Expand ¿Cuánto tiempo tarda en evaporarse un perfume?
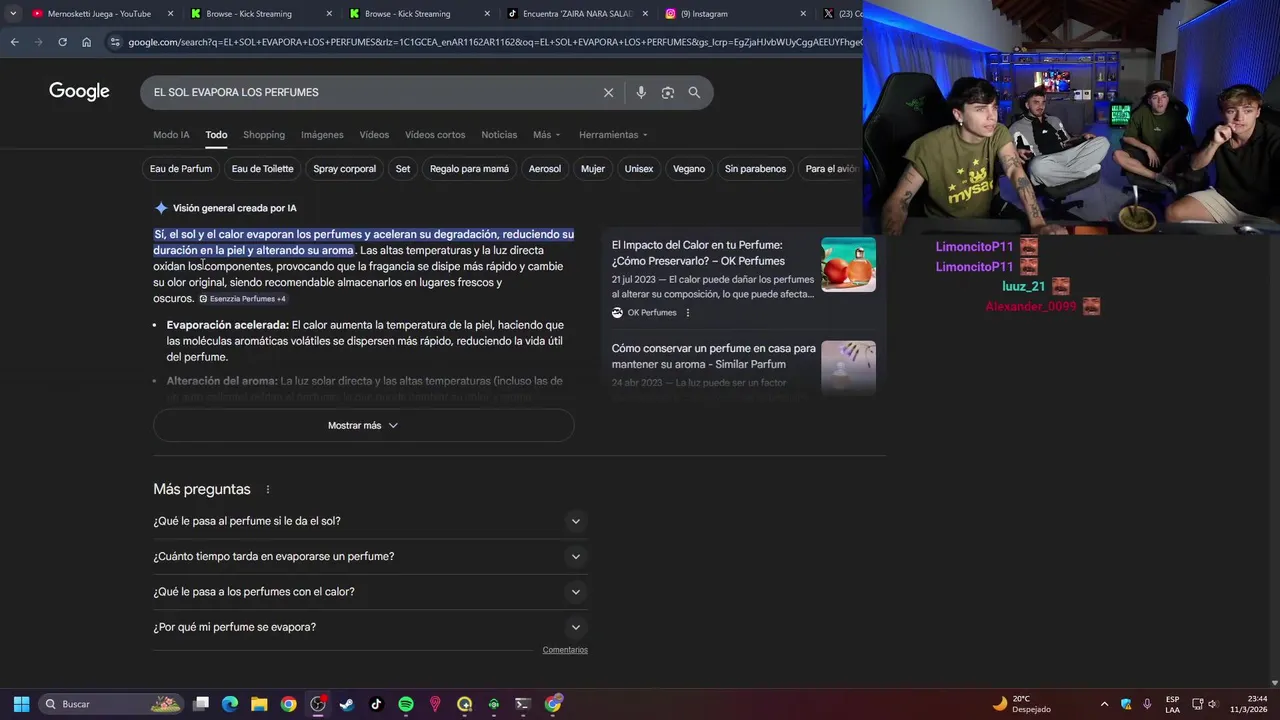1280x720 pixels. click(370, 556)
